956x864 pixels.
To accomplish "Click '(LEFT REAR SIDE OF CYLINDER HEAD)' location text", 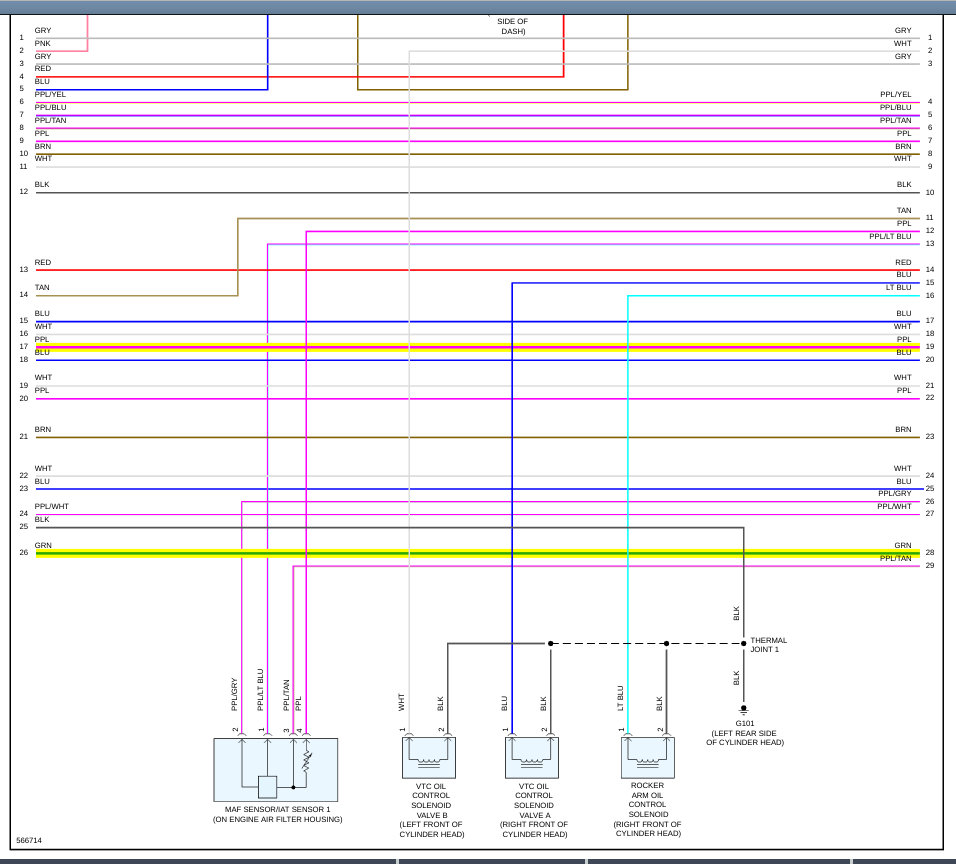I will coord(745,738).
